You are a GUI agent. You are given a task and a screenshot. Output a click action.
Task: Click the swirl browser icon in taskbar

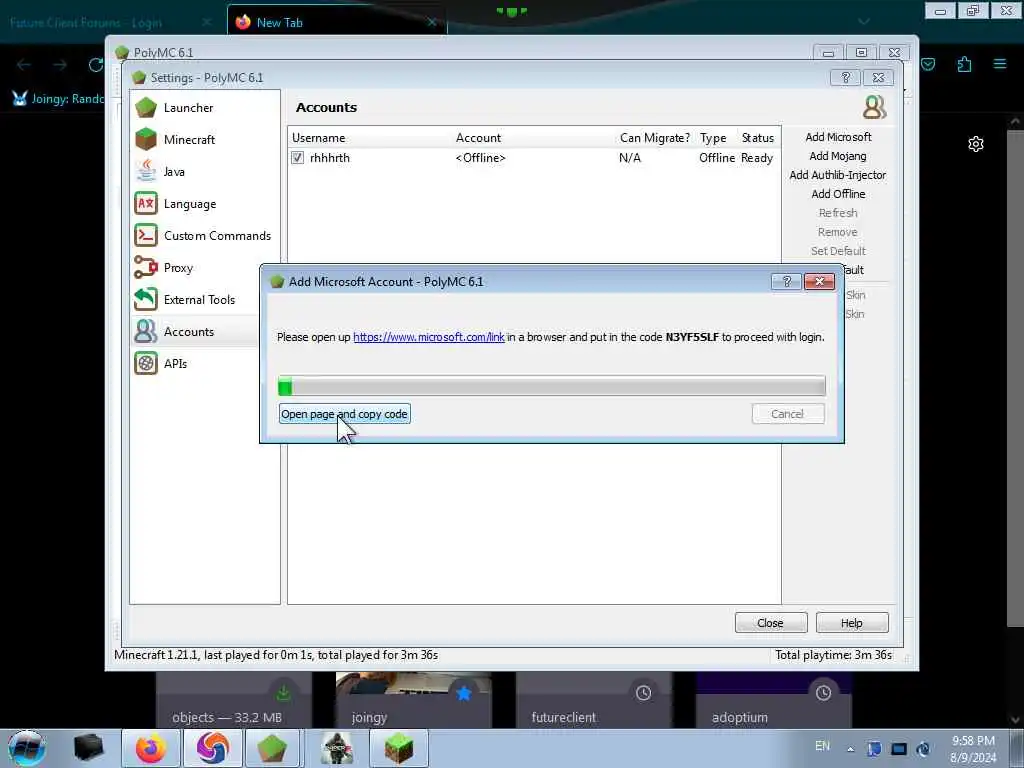(212, 748)
